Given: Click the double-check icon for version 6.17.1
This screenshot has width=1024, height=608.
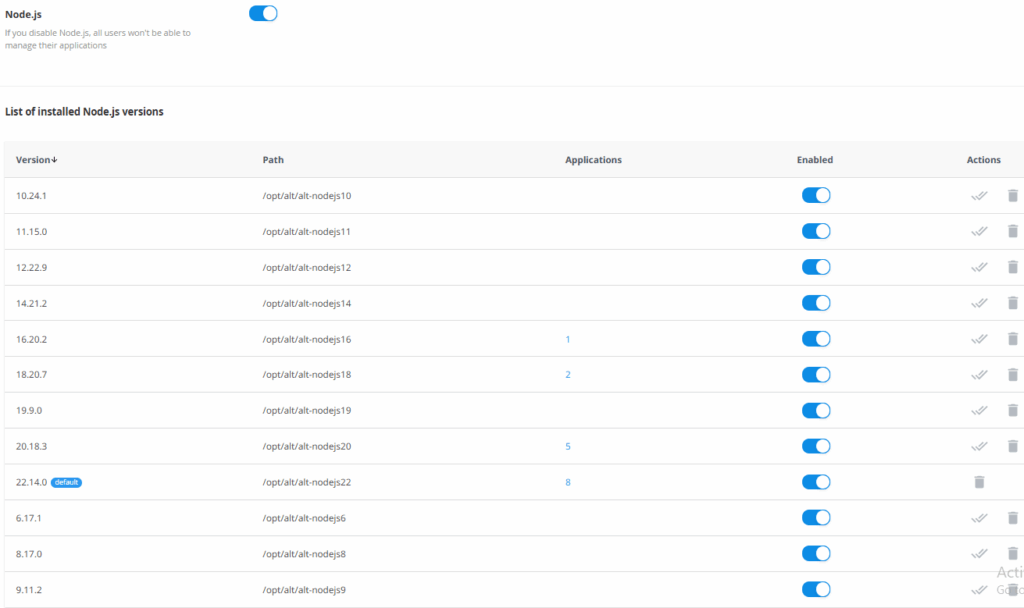Looking at the screenshot, I should pos(980,518).
